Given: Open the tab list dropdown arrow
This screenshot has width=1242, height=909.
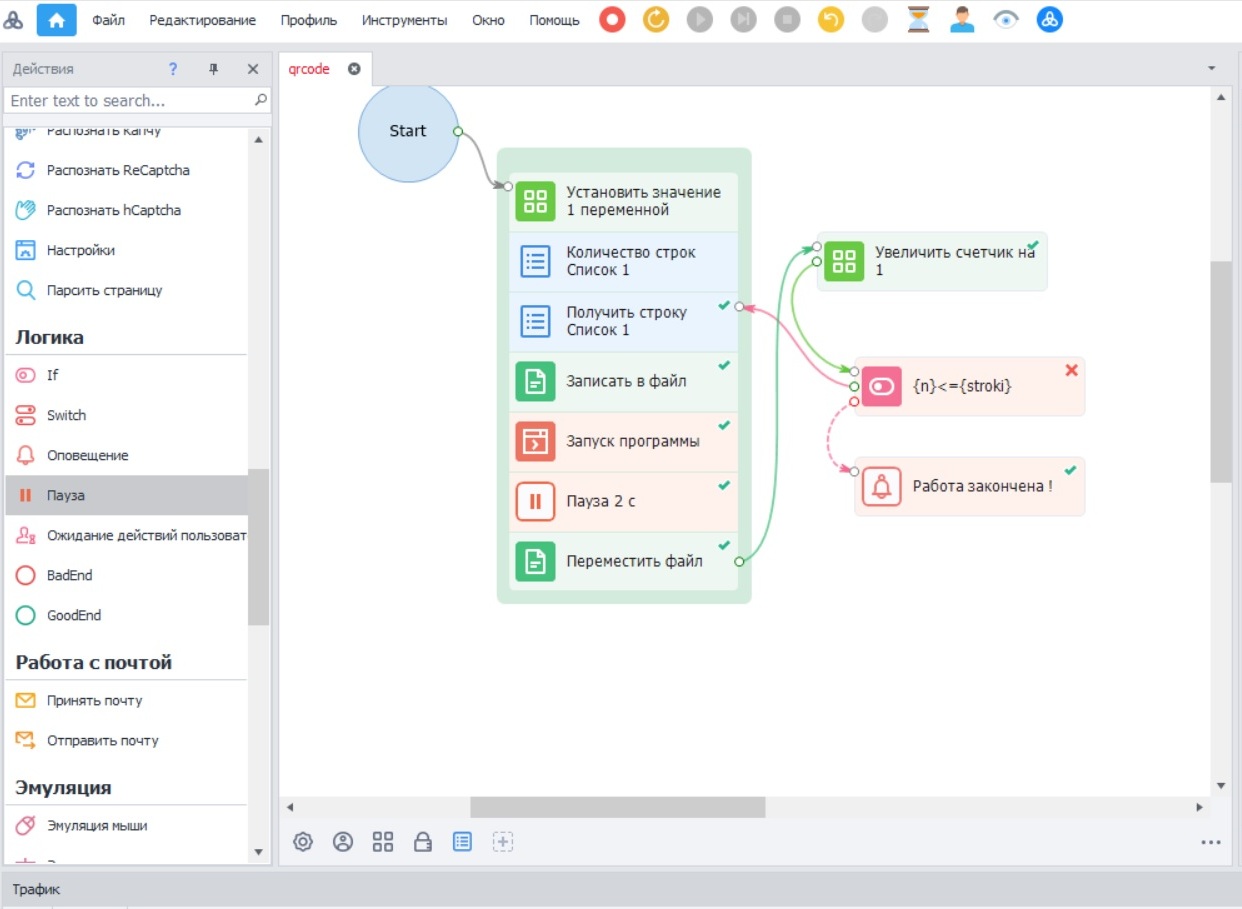Looking at the screenshot, I should tap(1211, 69).
